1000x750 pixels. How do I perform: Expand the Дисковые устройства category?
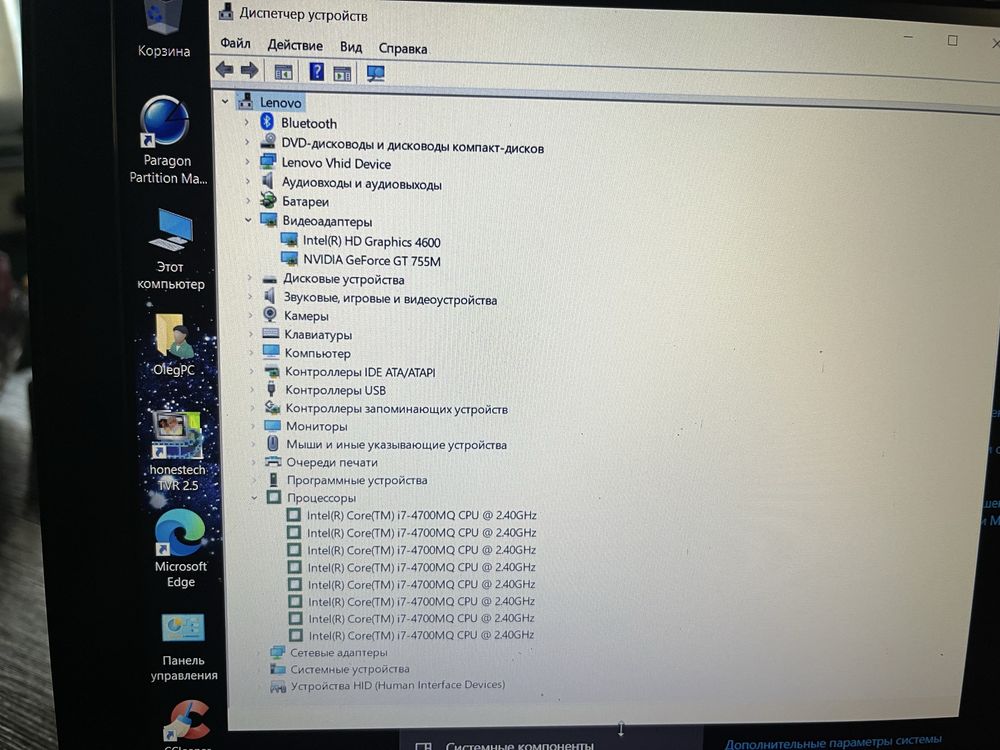pyautogui.click(x=250, y=278)
